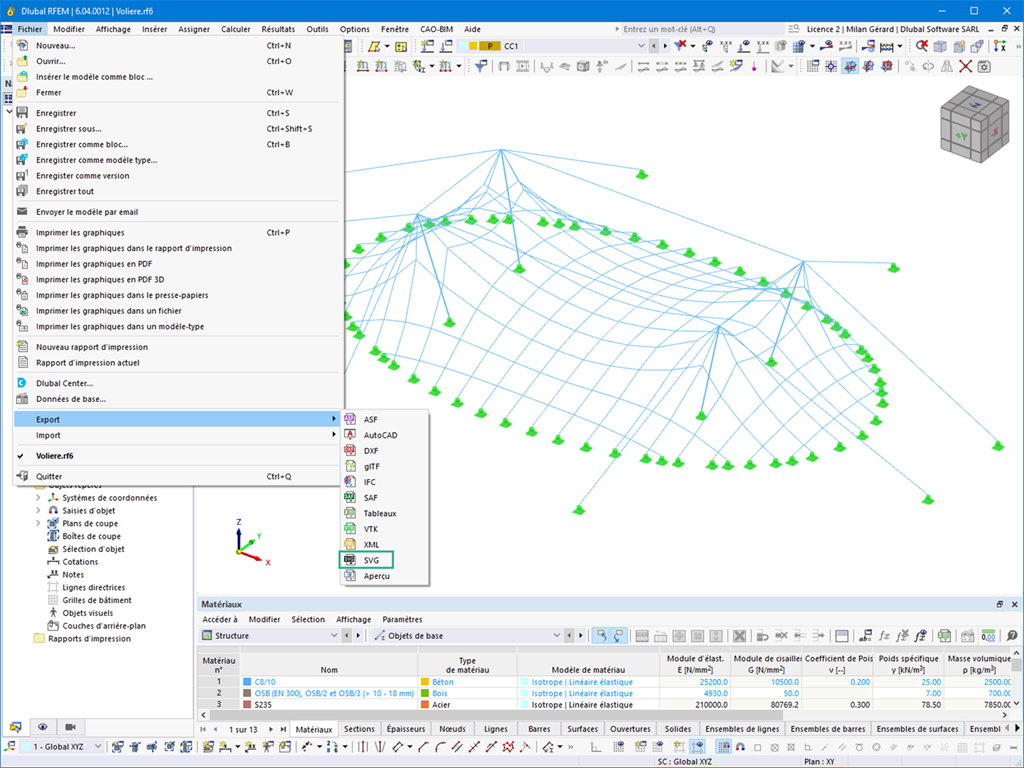Click the Dlubal Center icon
The width and height of the screenshot is (1024, 768).
22,383
